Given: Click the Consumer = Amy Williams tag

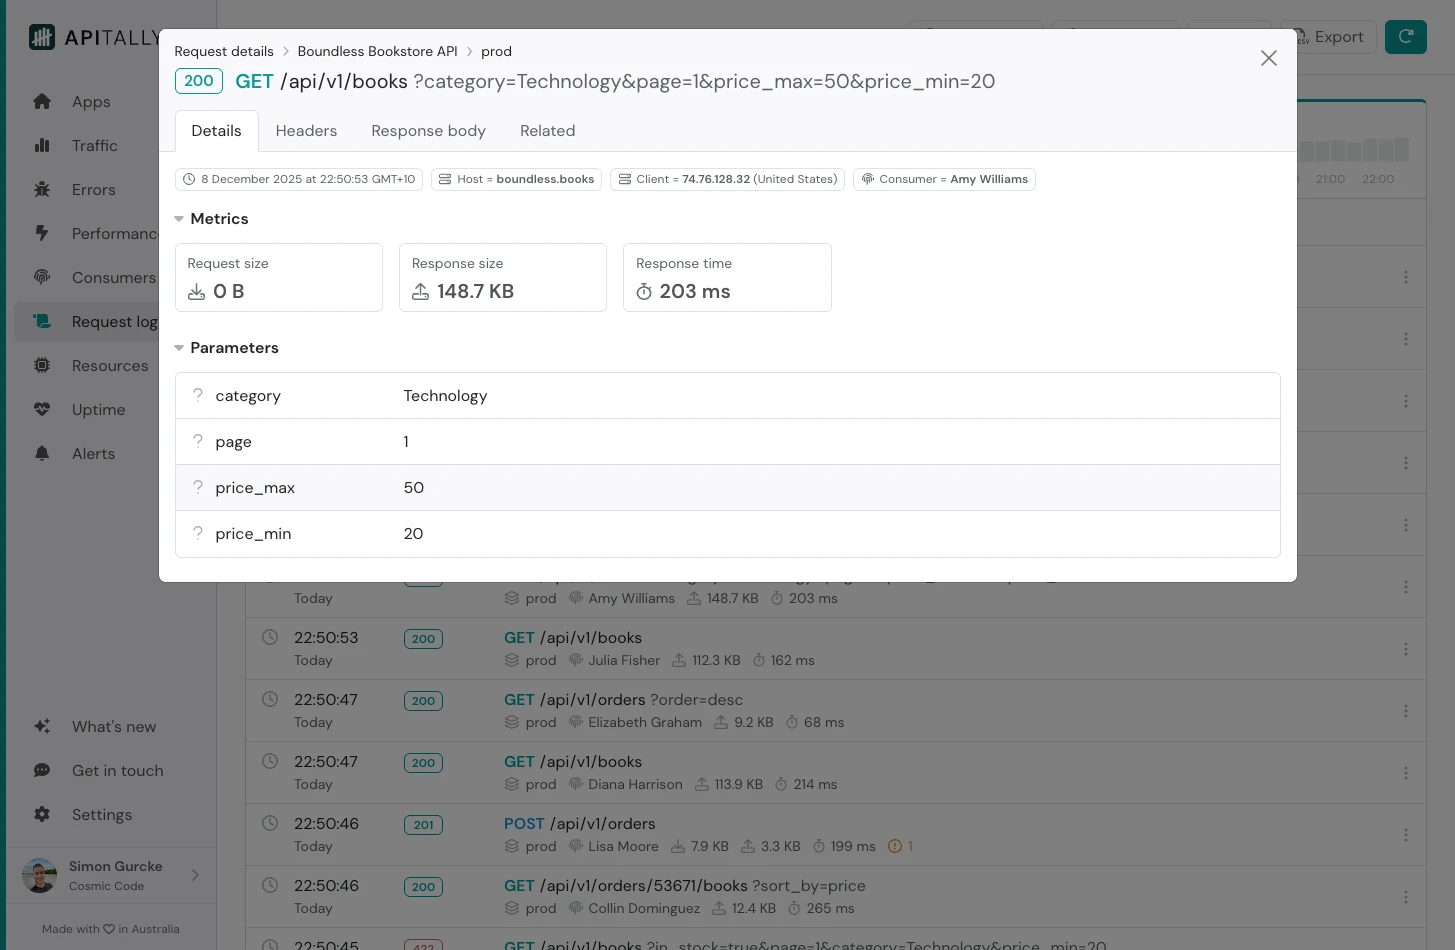Looking at the screenshot, I should pos(943,180).
